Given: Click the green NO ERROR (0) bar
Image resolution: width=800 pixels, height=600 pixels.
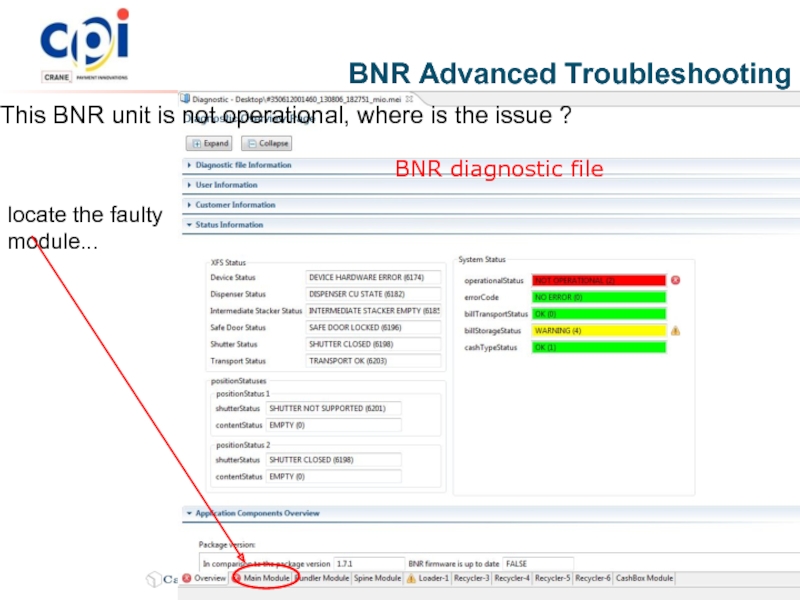Looking at the screenshot, I should pyautogui.click(x=599, y=297).
